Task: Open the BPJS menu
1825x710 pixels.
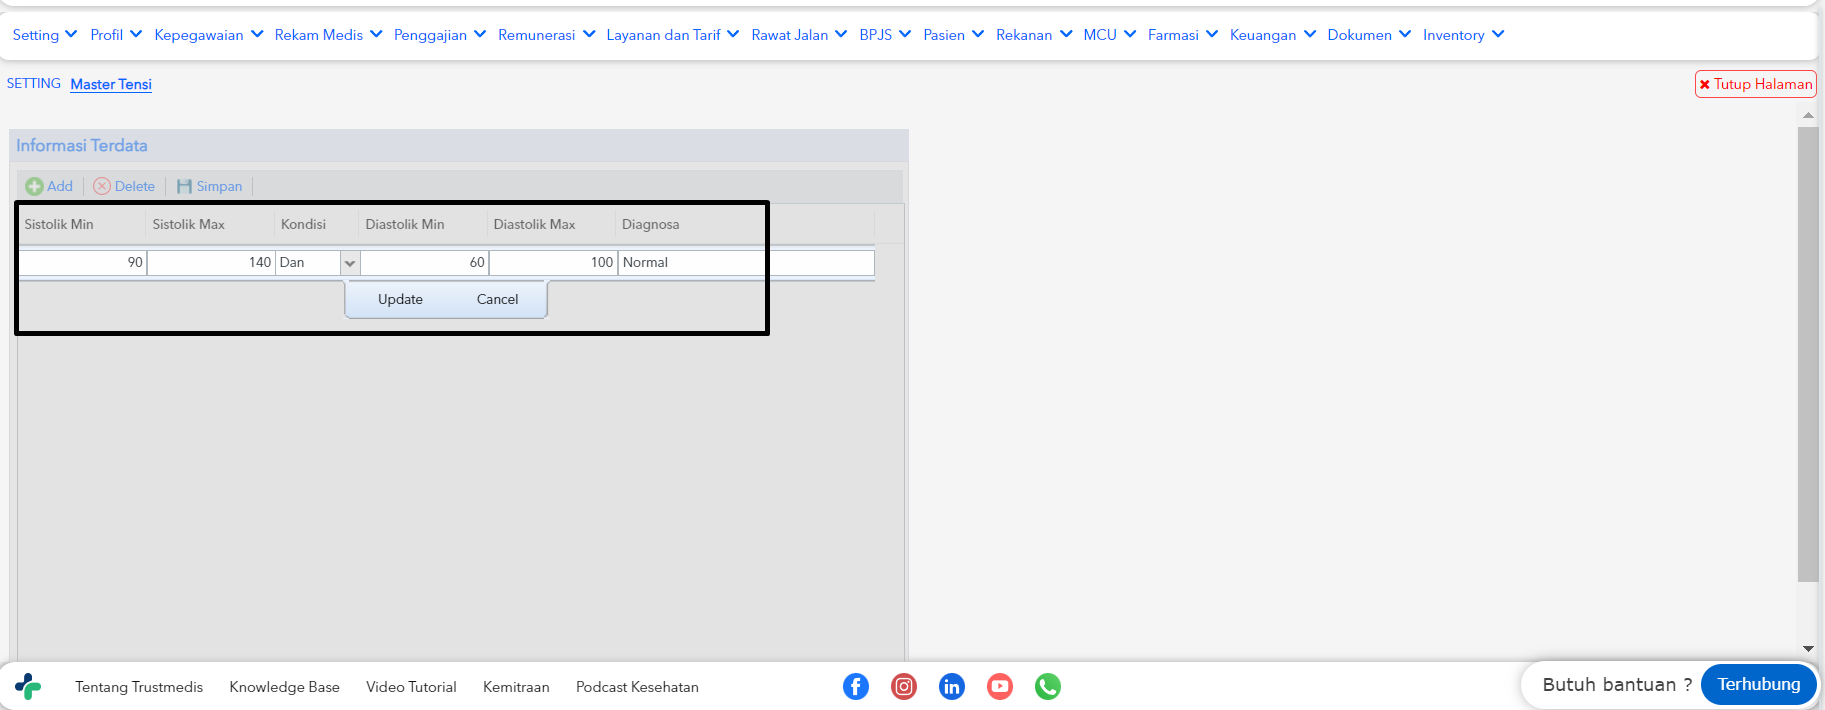Action: (885, 35)
